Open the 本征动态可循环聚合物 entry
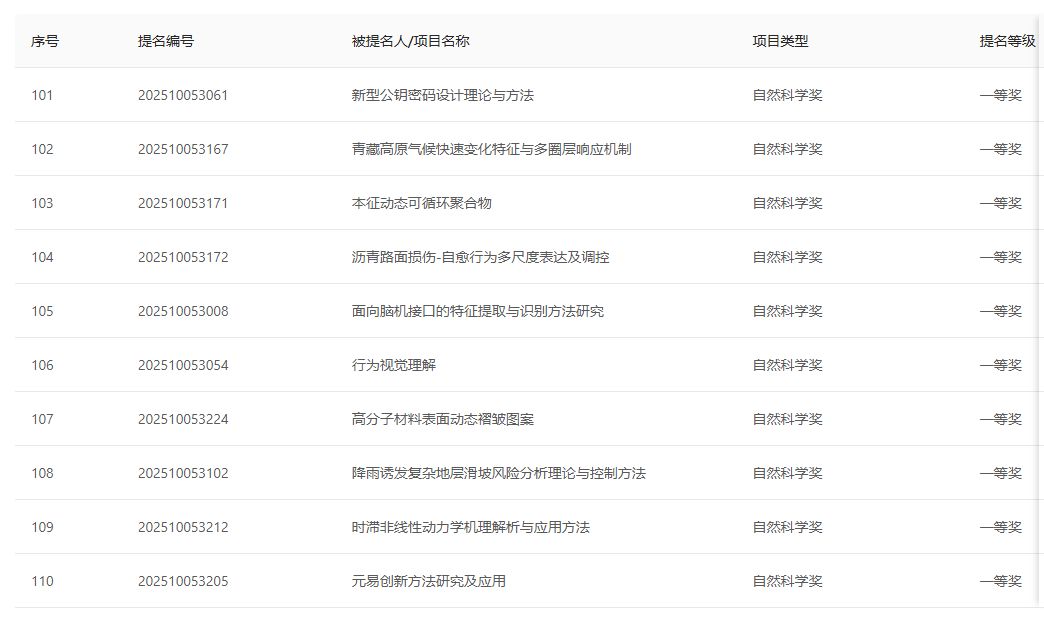The image size is (1044, 617). pyautogui.click(x=421, y=203)
